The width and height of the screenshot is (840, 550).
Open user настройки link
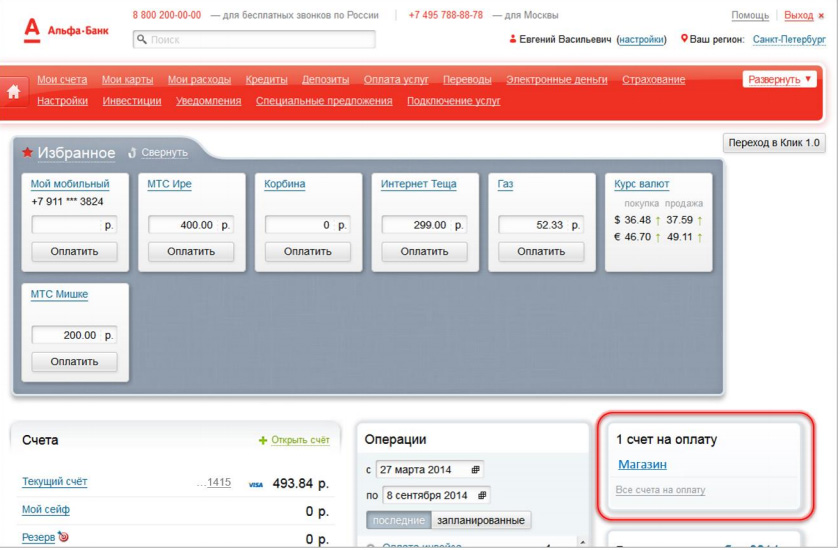641,40
